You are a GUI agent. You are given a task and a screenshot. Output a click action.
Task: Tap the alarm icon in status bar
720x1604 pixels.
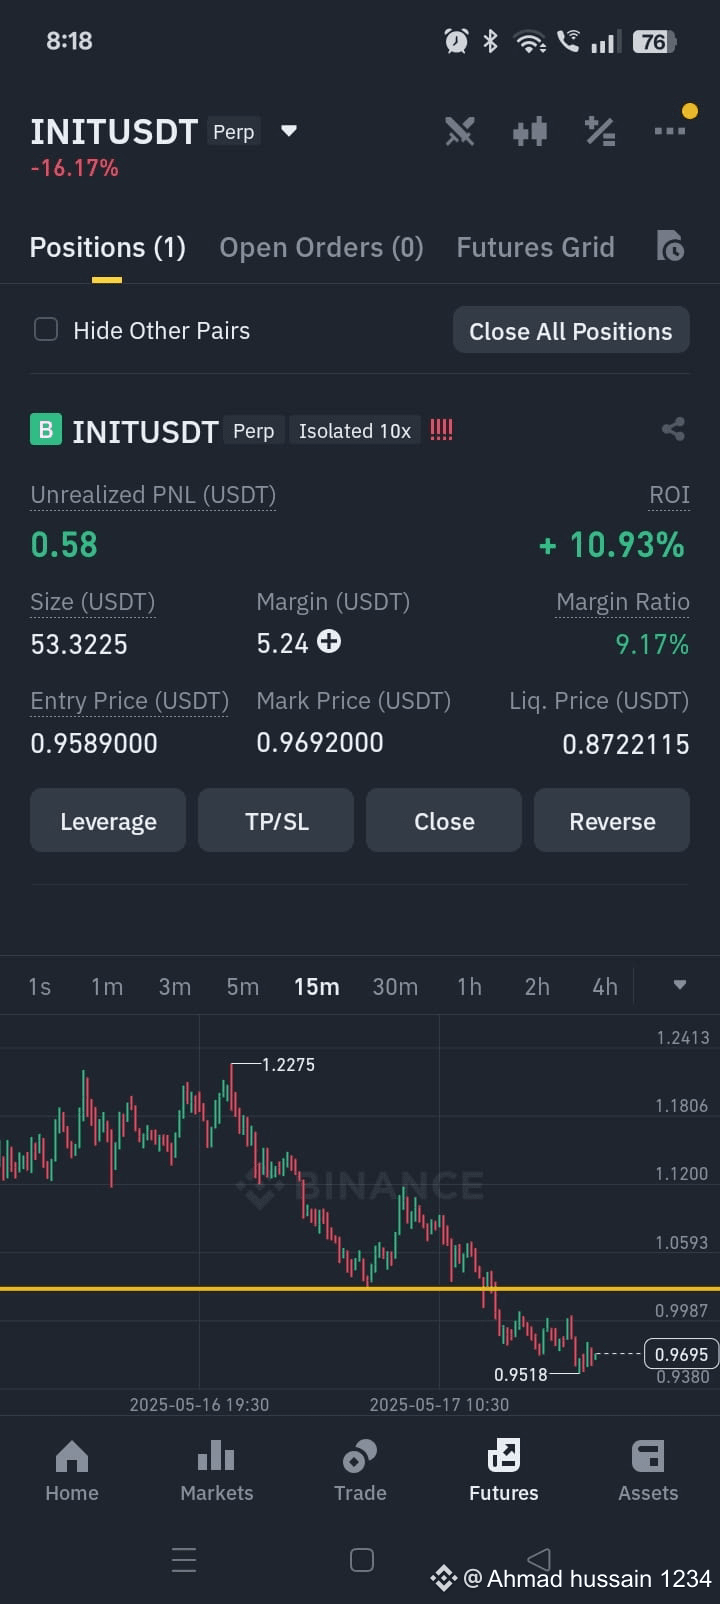point(457,41)
